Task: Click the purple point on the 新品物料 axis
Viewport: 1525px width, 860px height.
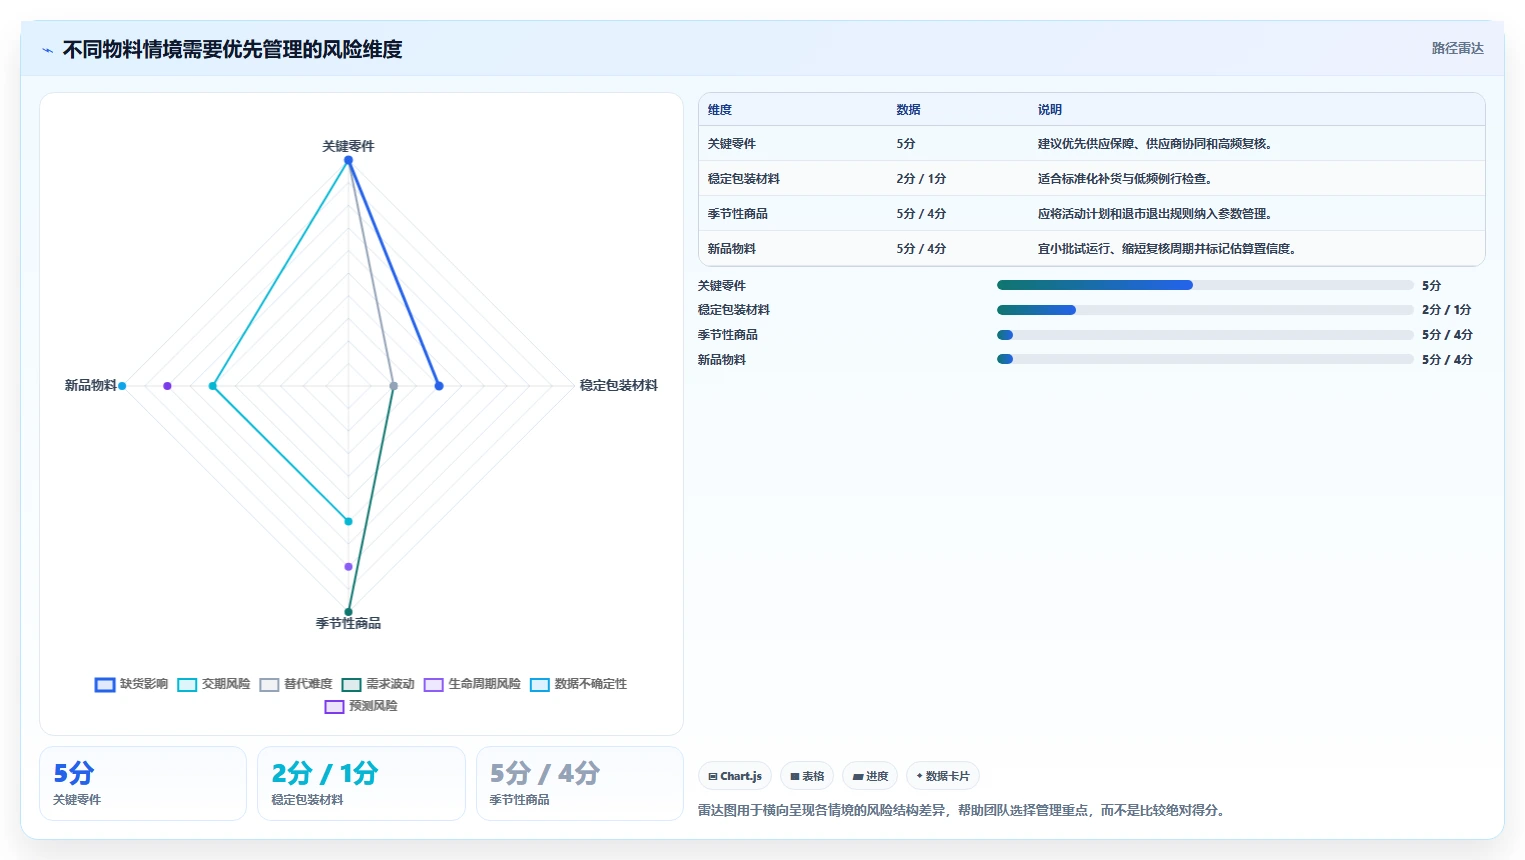Action: pyautogui.click(x=167, y=386)
